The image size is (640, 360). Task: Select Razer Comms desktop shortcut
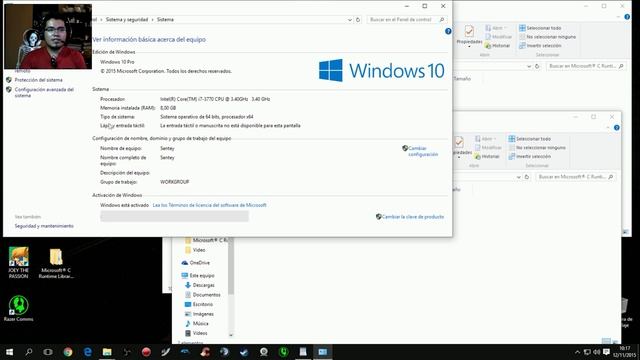[19, 308]
